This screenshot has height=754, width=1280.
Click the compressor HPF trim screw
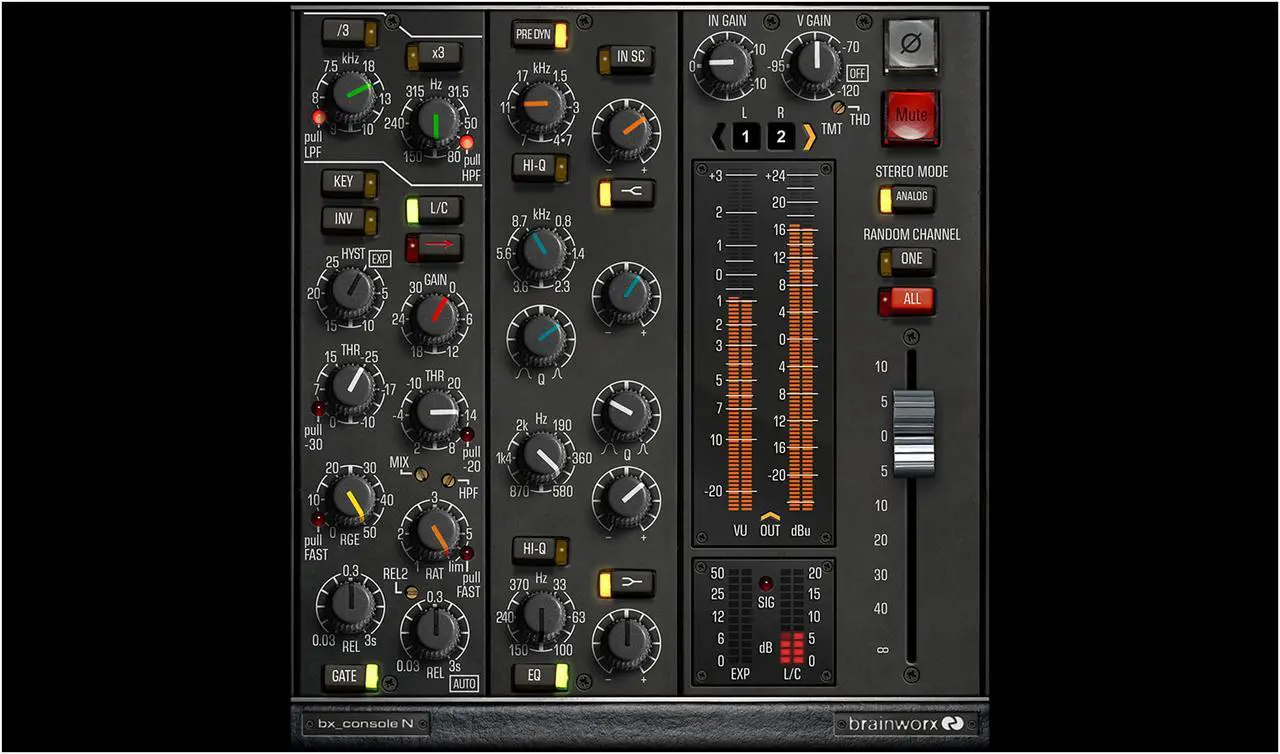449,481
